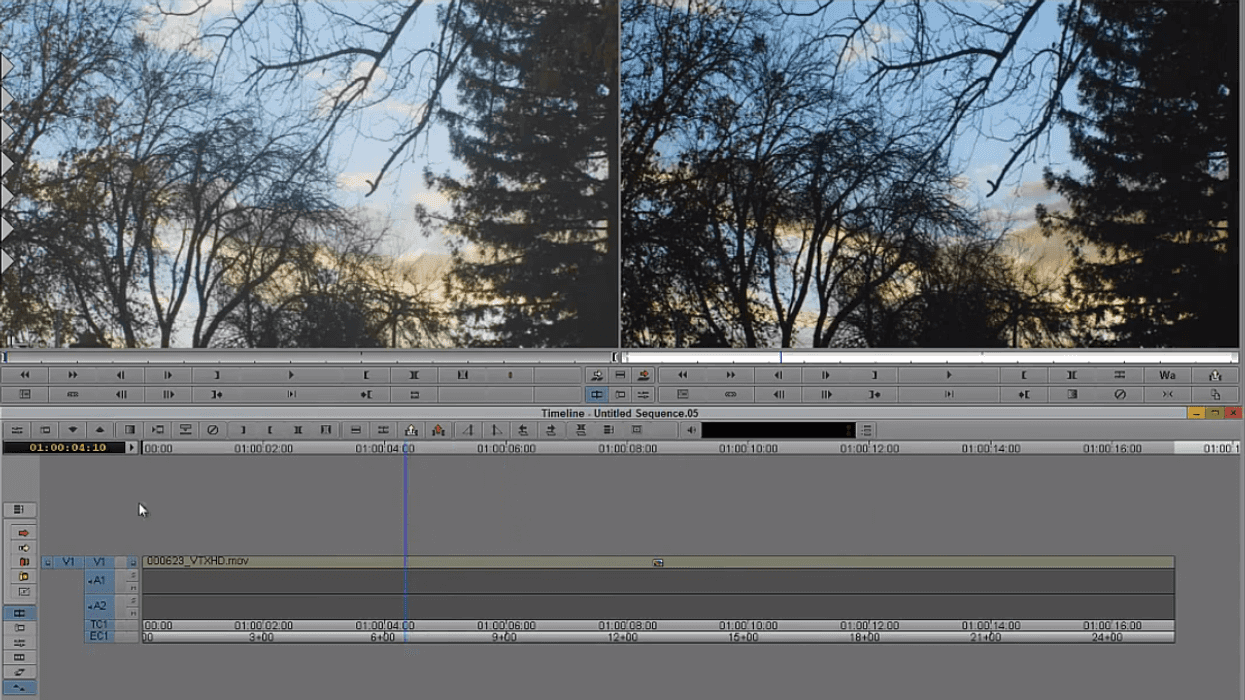Toggle Gang button under record monitor
The width and height of the screenshot is (1245, 700).
click(731, 394)
